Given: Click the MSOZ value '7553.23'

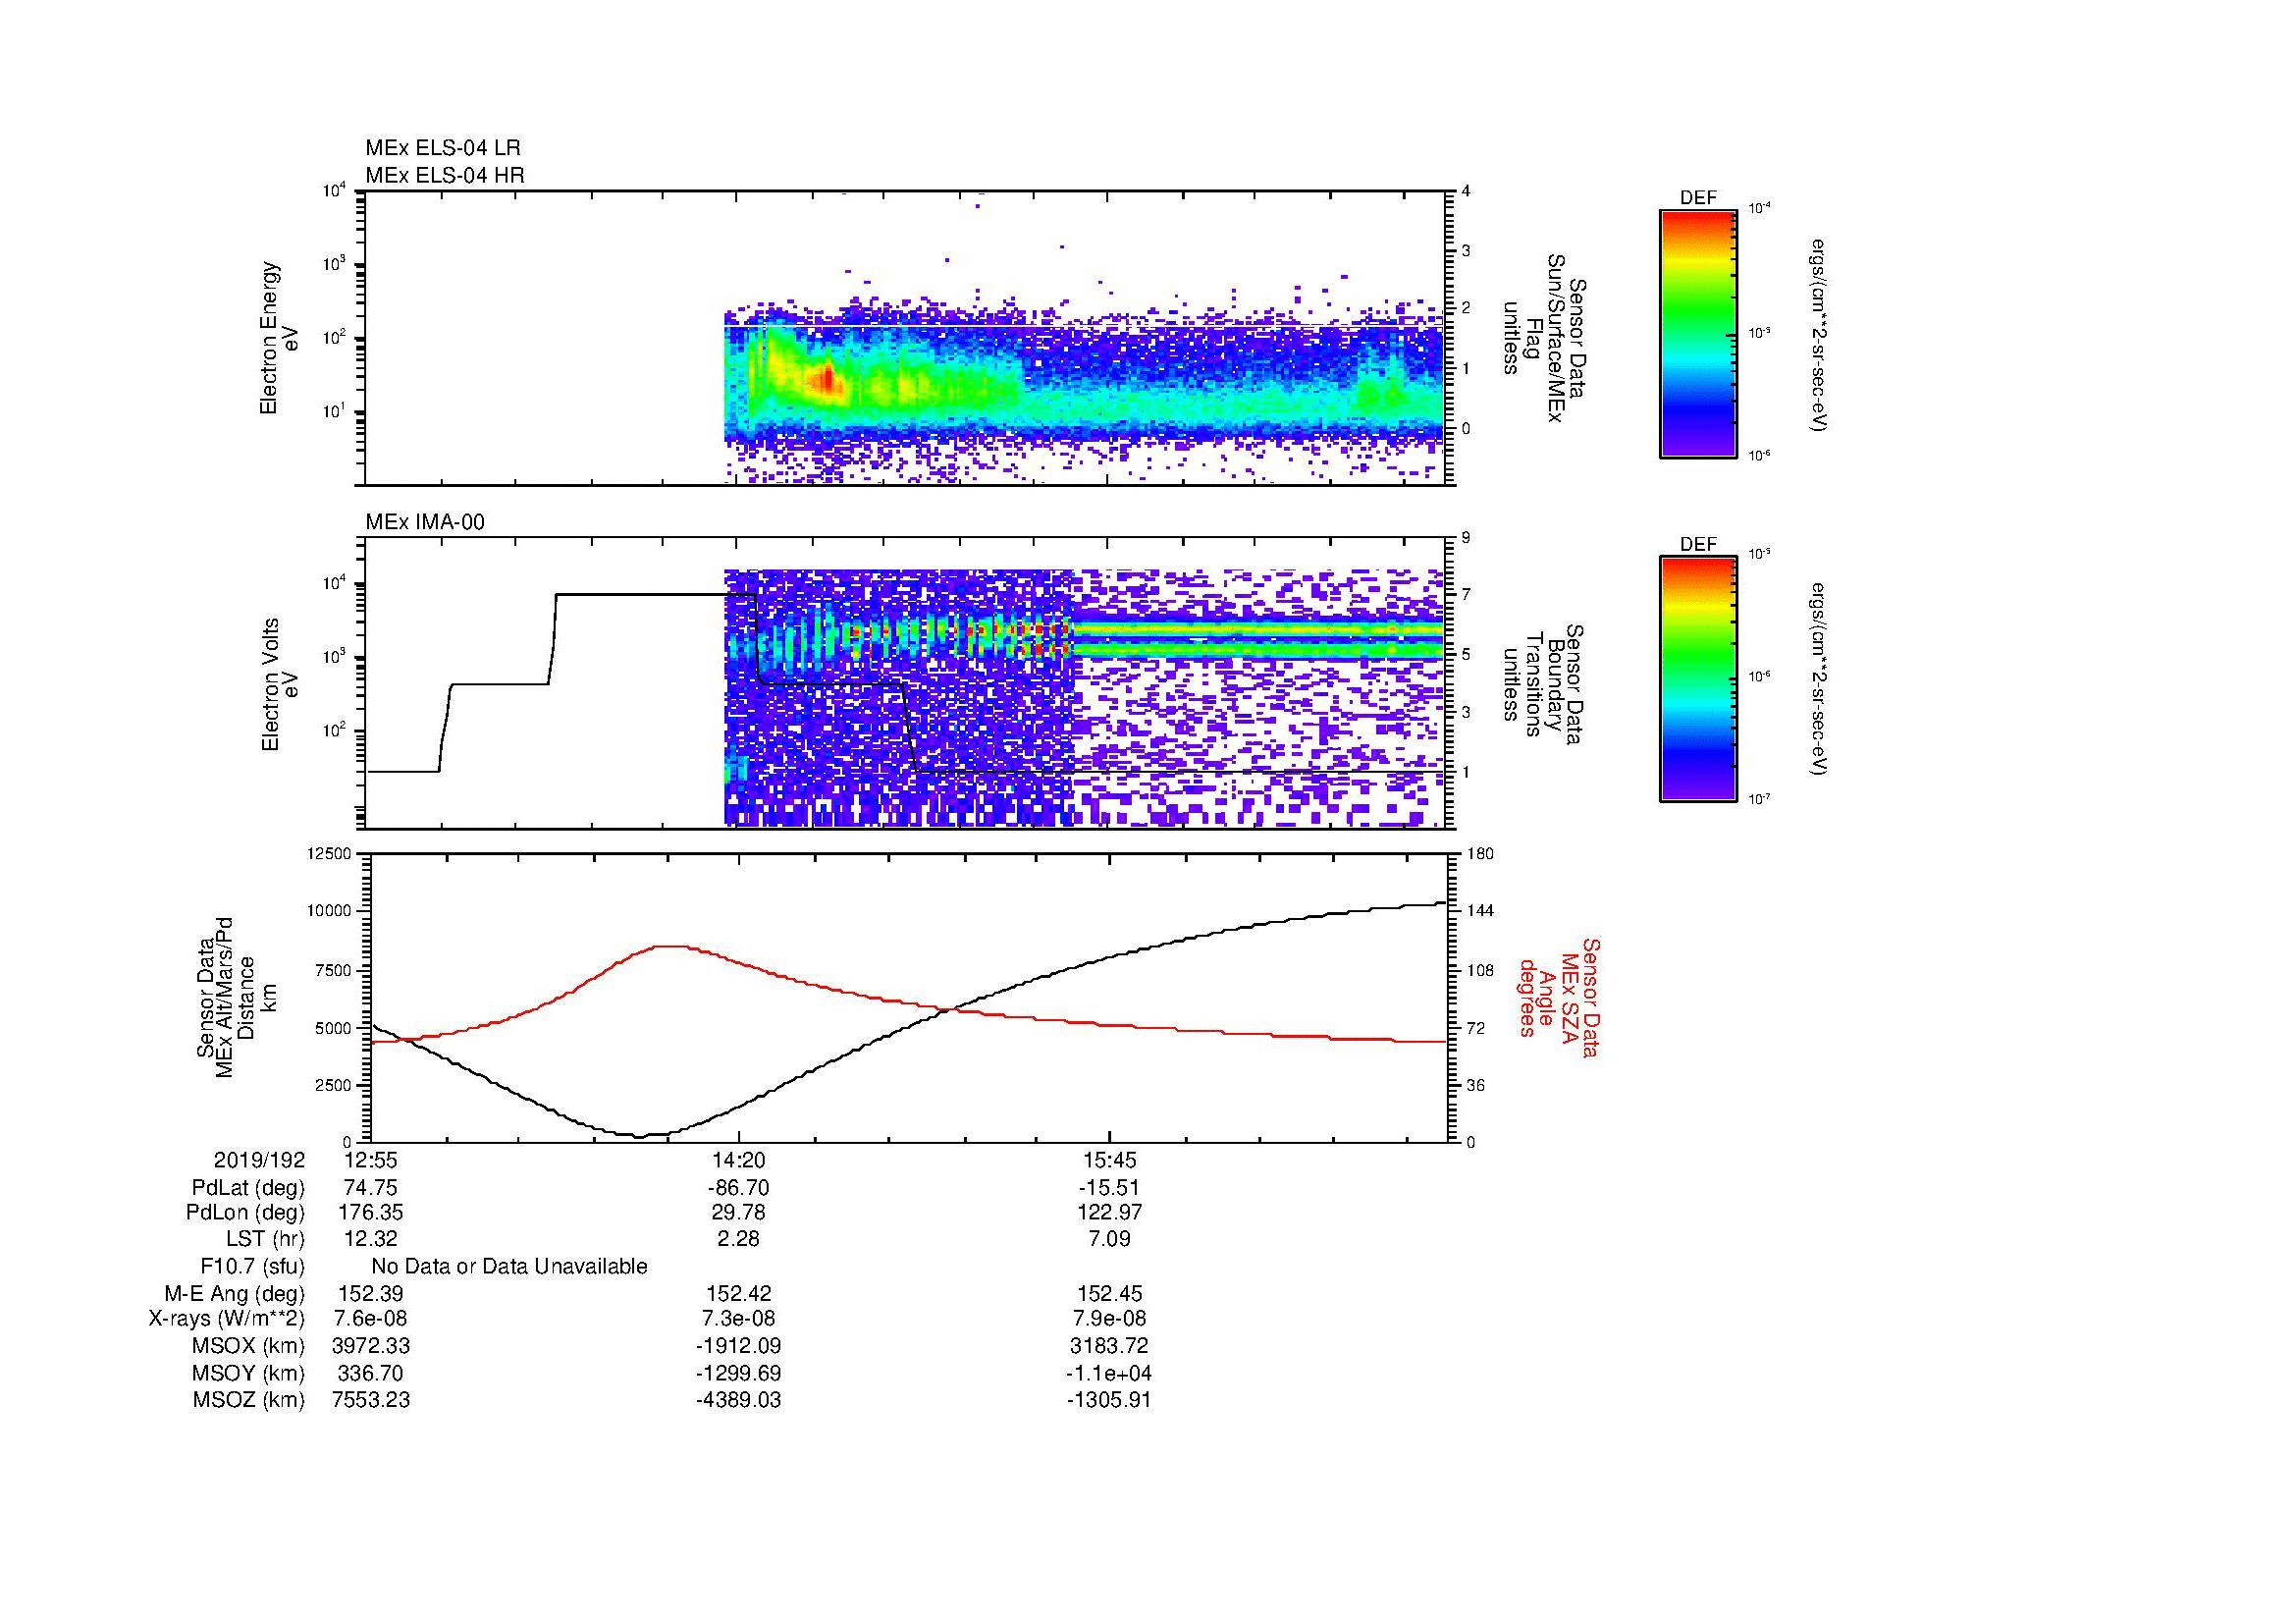Looking at the screenshot, I should click(370, 1400).
